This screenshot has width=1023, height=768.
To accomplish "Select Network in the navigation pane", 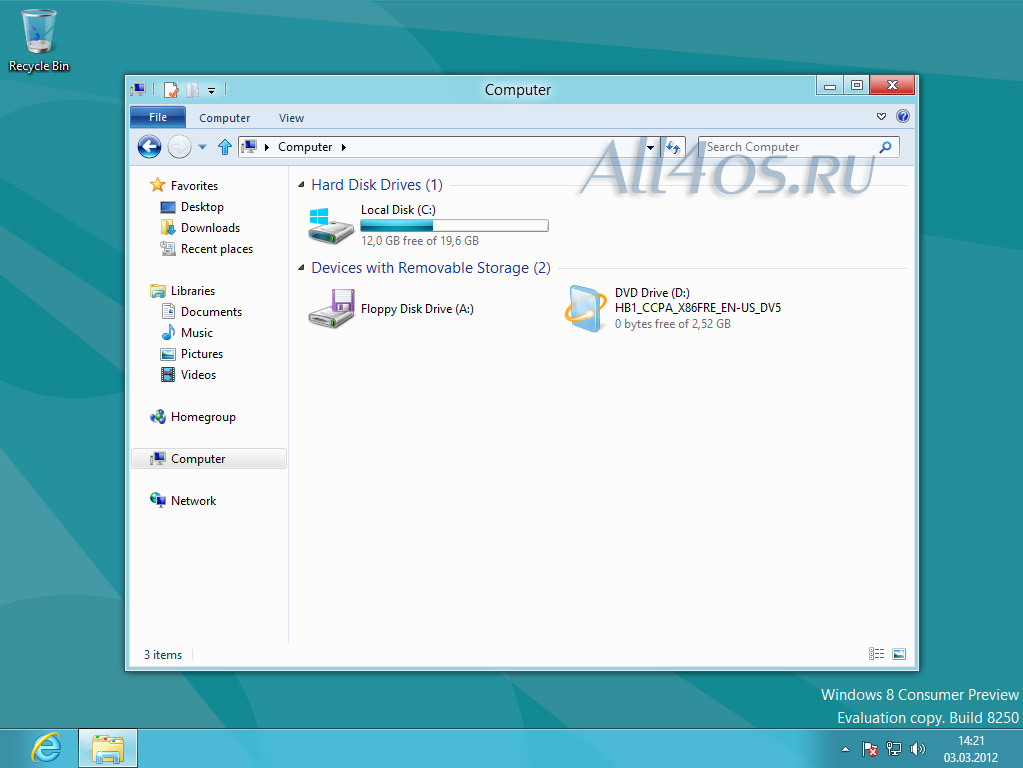I will (193, 500).
